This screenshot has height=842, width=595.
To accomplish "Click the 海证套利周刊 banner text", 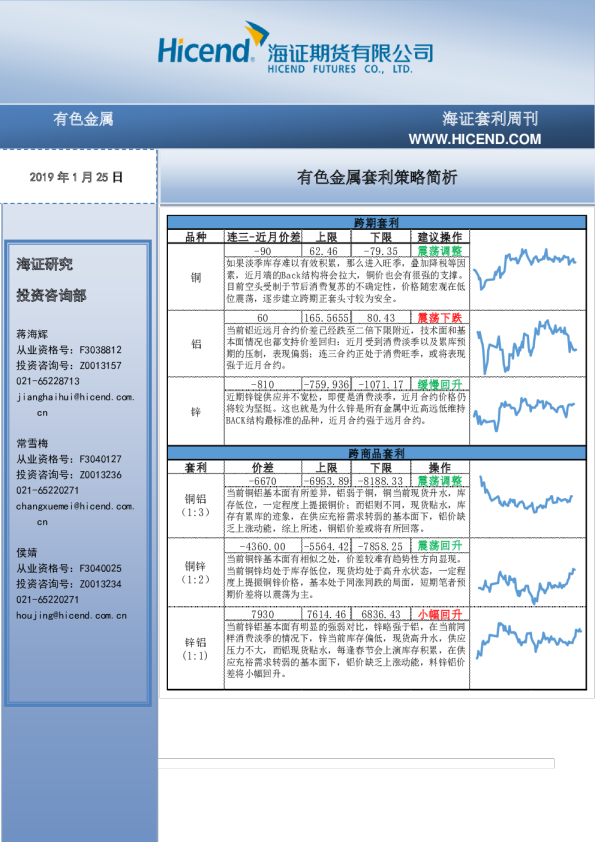I will 490,119.
